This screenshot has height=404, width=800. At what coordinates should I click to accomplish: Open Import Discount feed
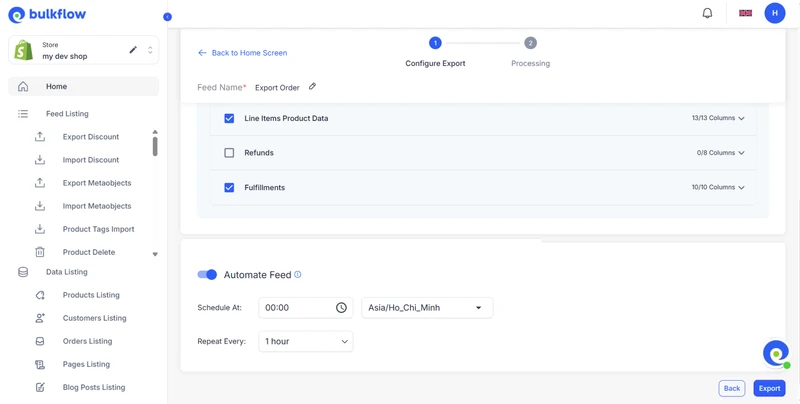pyautogui.click(x=91, y=160)
